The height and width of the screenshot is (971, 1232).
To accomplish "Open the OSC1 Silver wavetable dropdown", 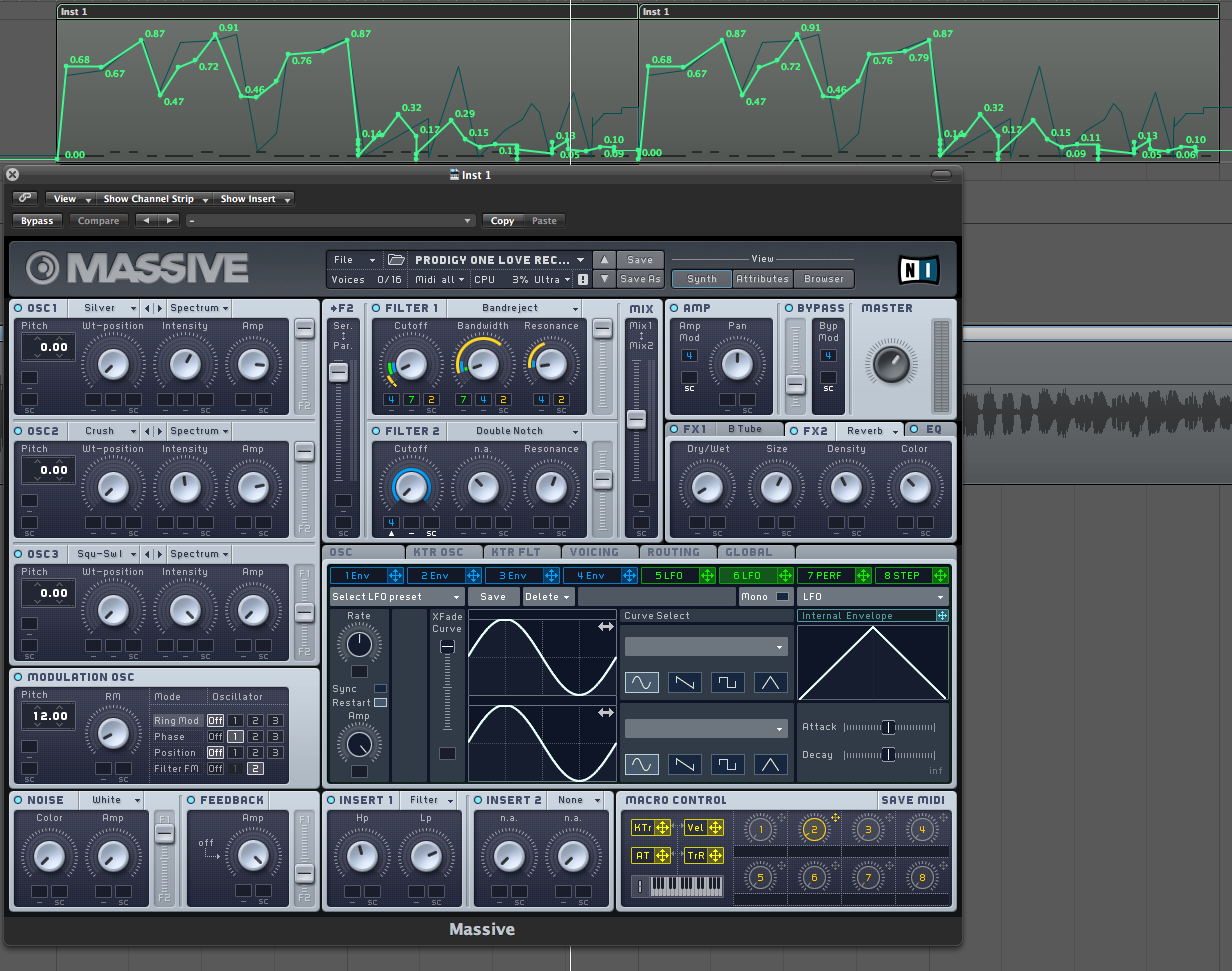I will point(104,308).
